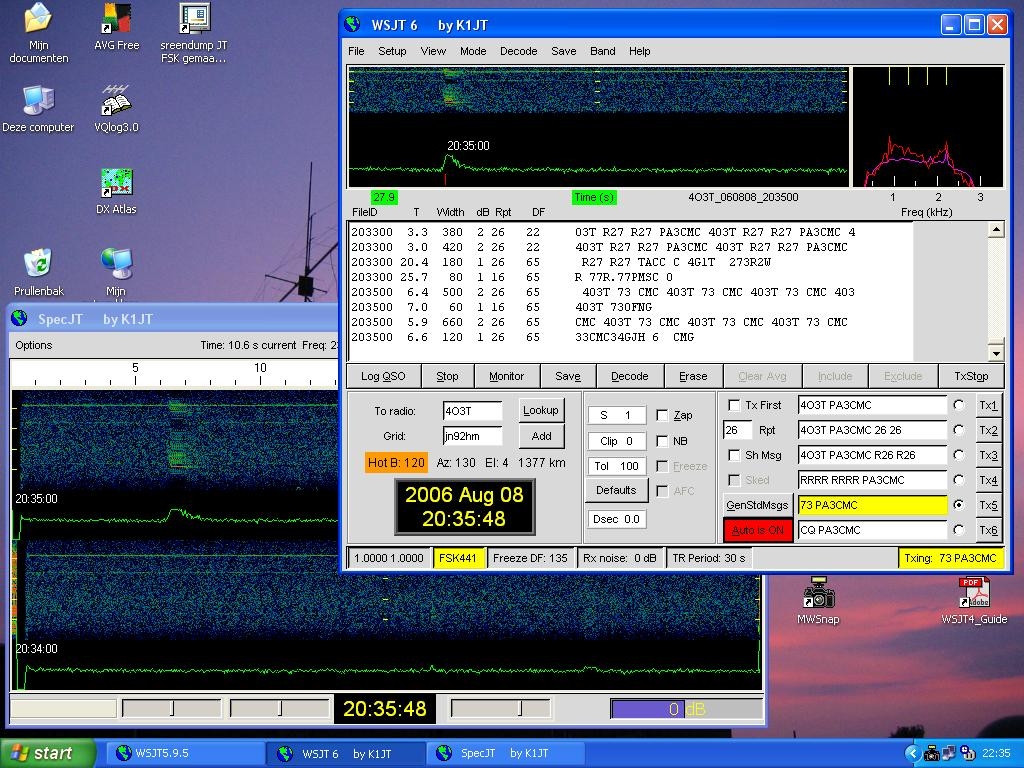Click the 73 PA3CMC yellow message field
The width and height of the screenshot is (1024, 768).
pos(872,505)
